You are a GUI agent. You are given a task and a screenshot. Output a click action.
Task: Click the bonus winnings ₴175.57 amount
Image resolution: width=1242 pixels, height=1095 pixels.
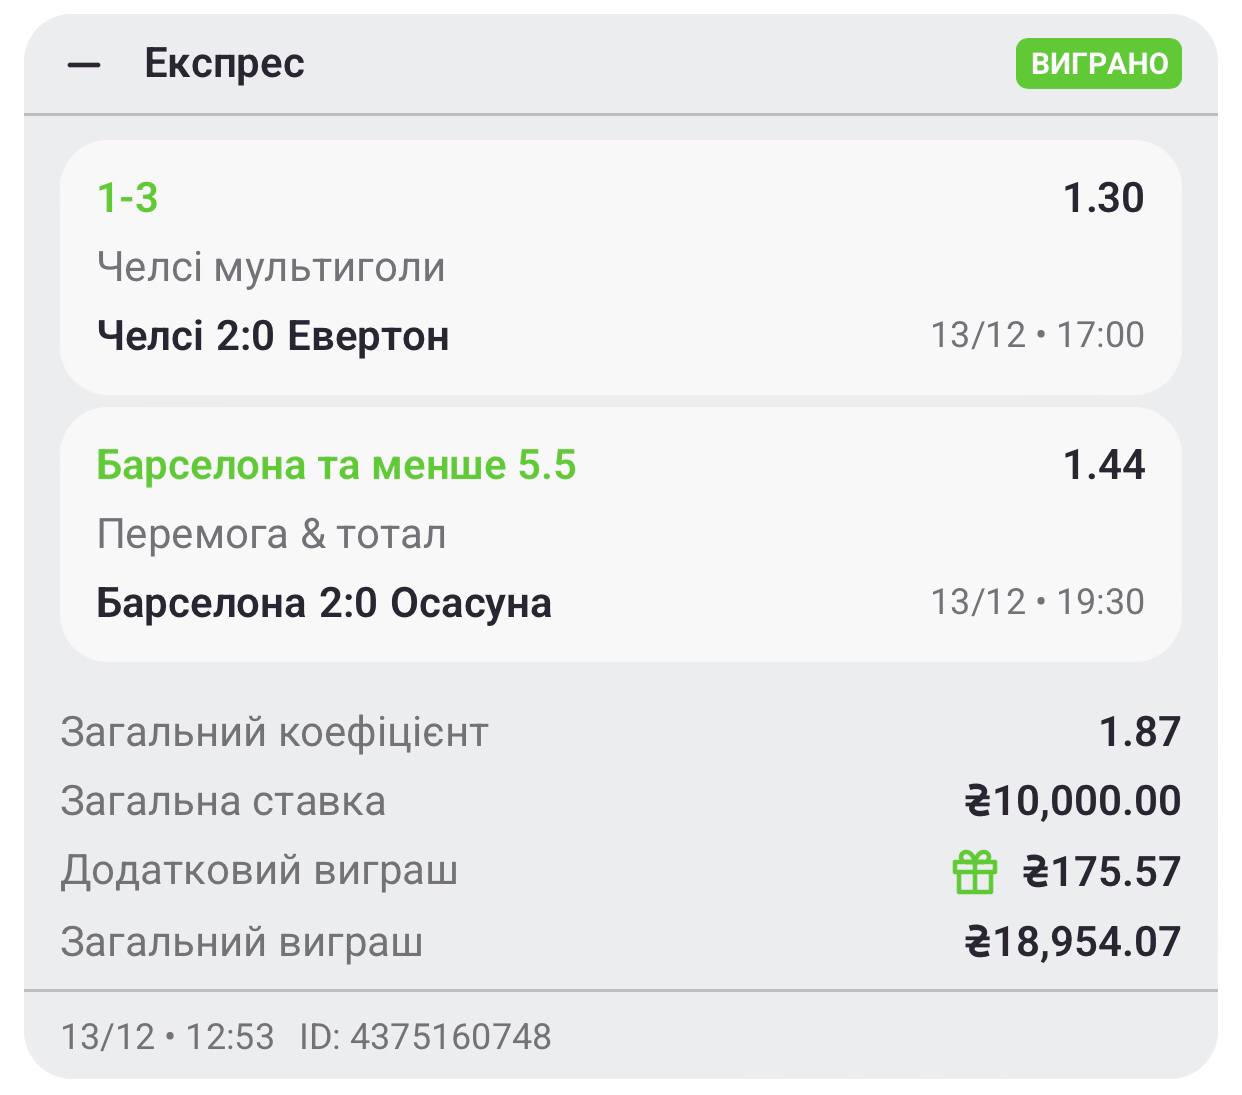(1101, 872)
